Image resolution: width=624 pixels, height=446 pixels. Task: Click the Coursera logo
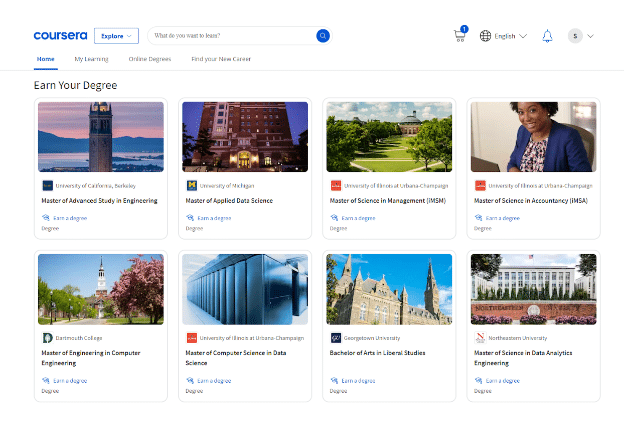[60, 36]
